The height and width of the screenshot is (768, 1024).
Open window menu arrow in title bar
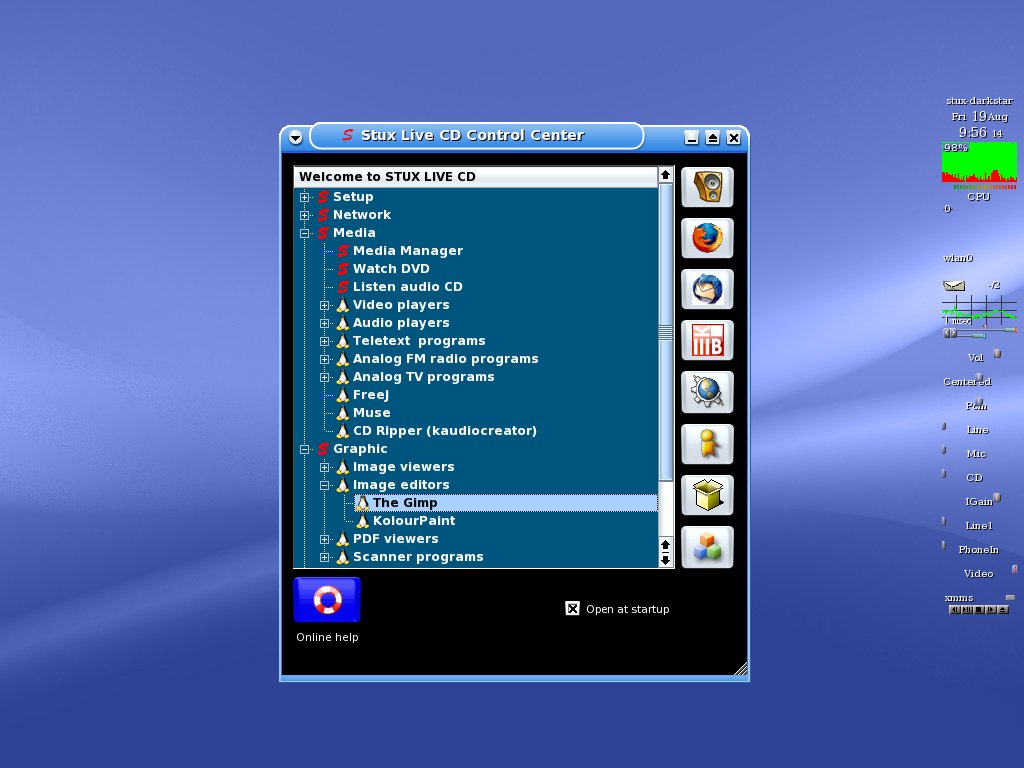295,137
